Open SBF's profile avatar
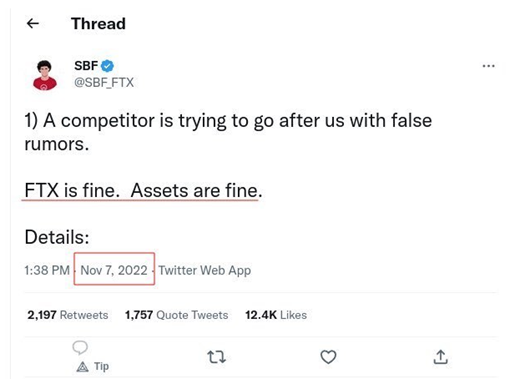530x379 pixels. click(x=45, y=75)
